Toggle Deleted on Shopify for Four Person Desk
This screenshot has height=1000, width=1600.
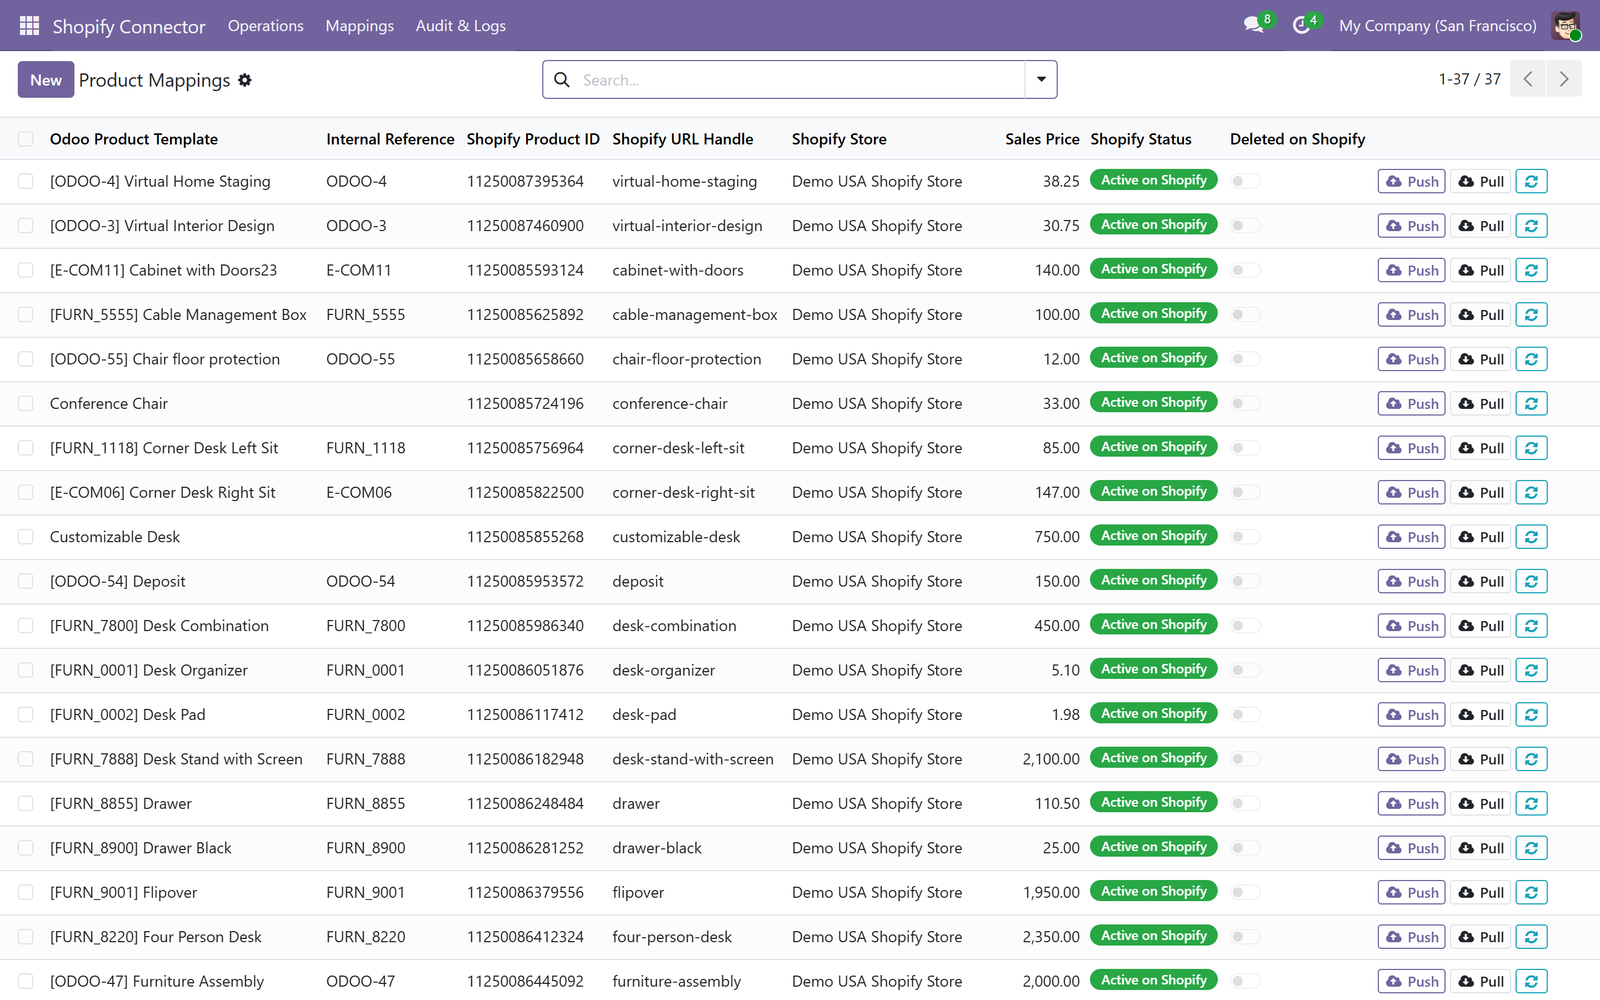[x=1245, y=937]
